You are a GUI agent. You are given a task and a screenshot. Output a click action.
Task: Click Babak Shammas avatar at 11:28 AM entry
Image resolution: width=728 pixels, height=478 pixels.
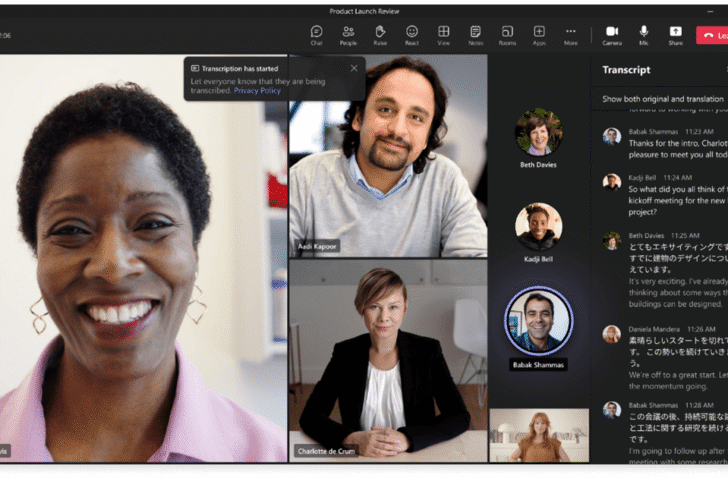612,410
